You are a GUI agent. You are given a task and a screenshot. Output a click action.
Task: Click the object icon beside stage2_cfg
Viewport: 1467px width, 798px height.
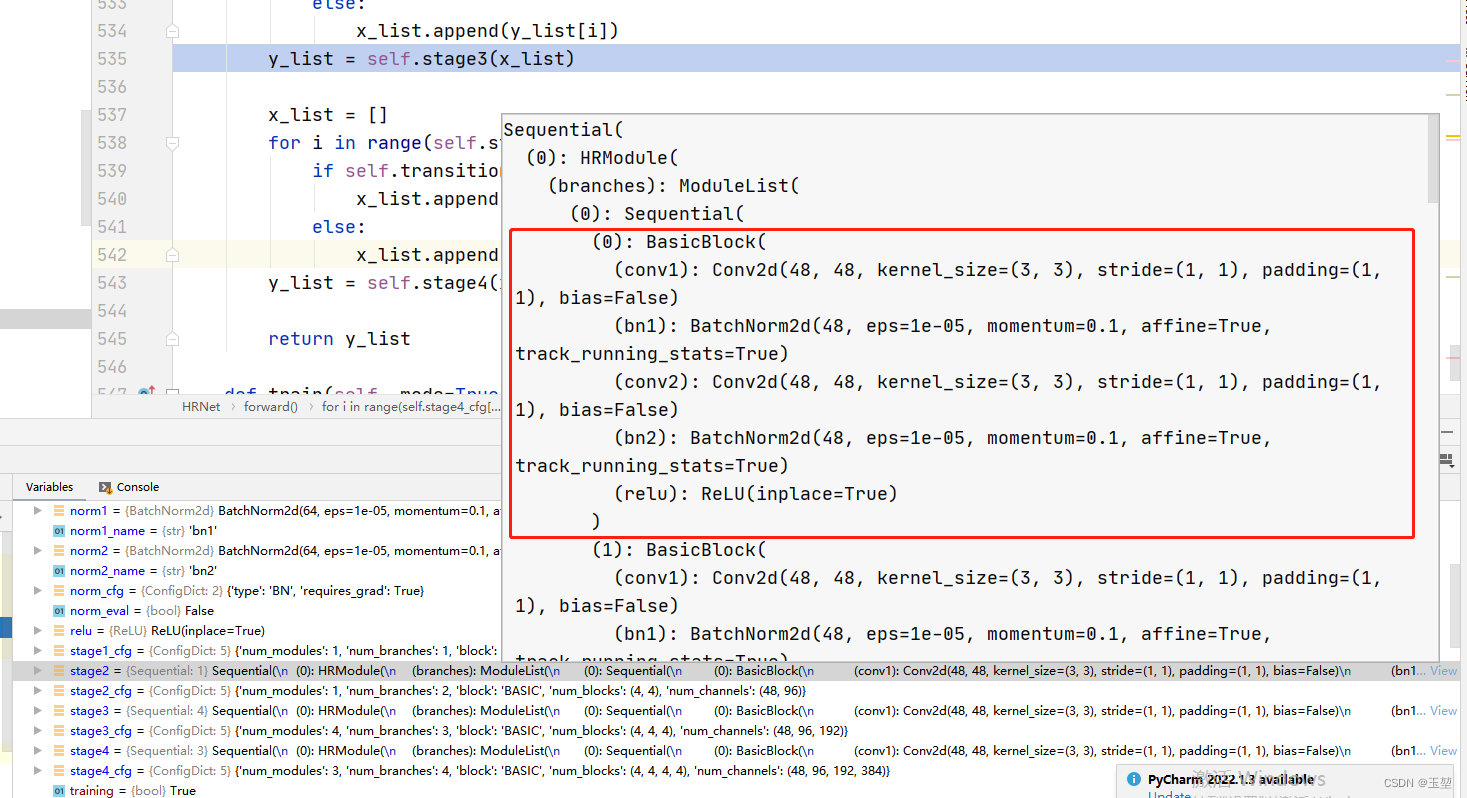(x=59, y=691)
